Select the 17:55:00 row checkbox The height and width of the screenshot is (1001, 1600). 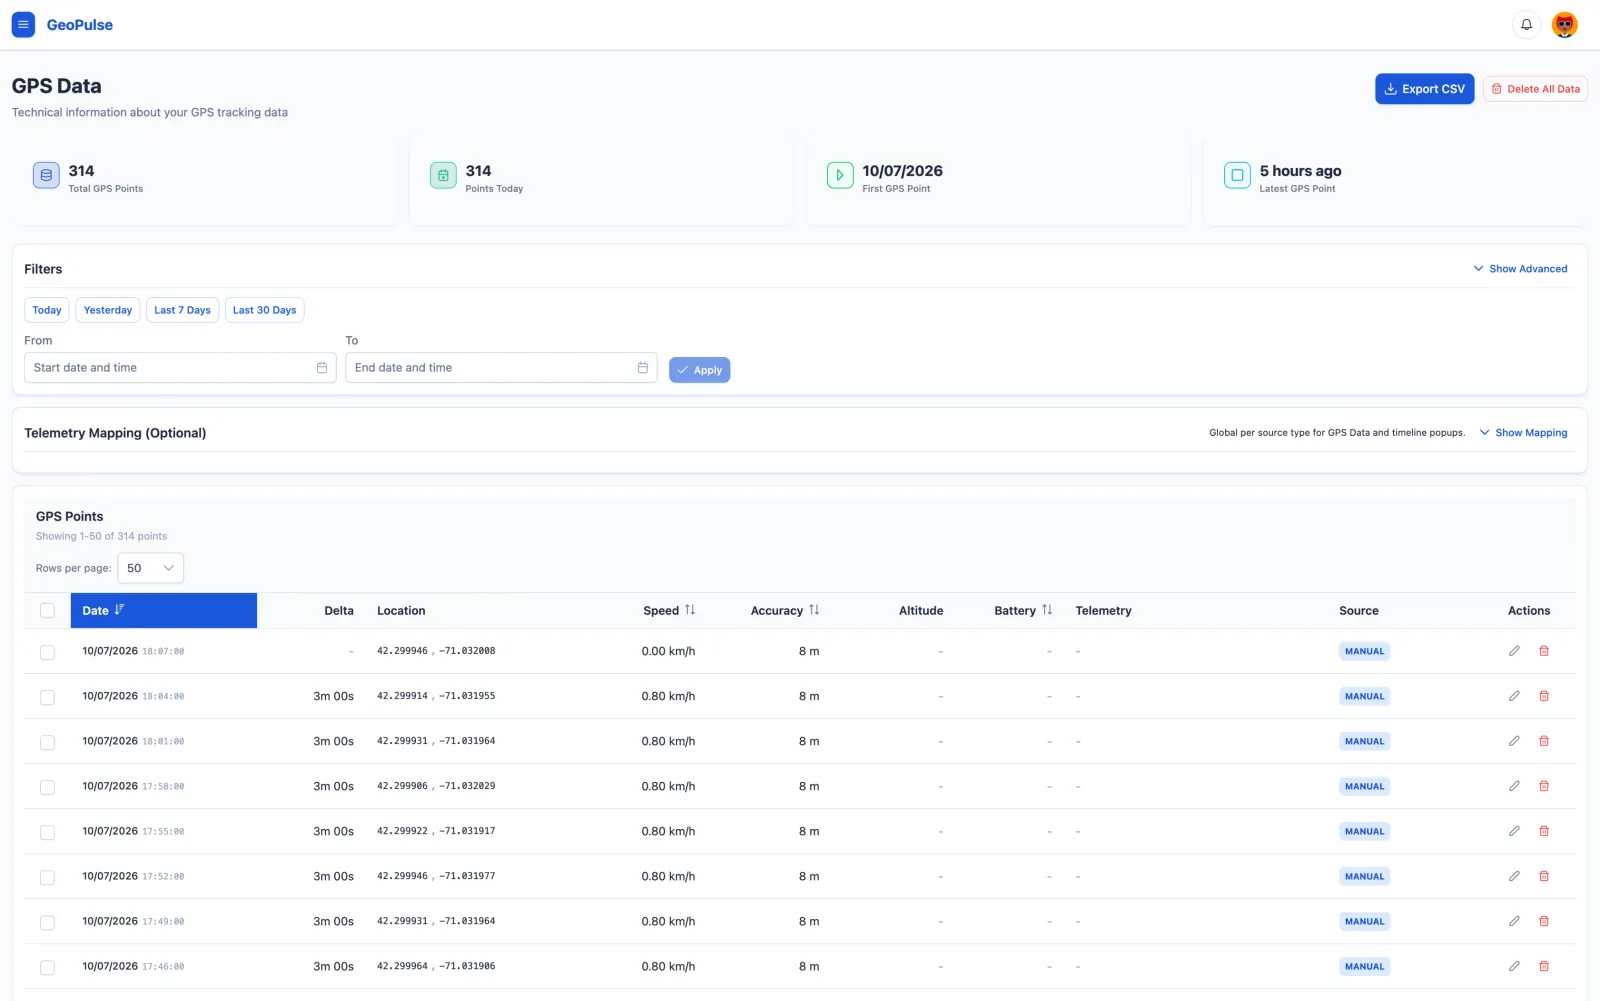(x=47, y=832)
